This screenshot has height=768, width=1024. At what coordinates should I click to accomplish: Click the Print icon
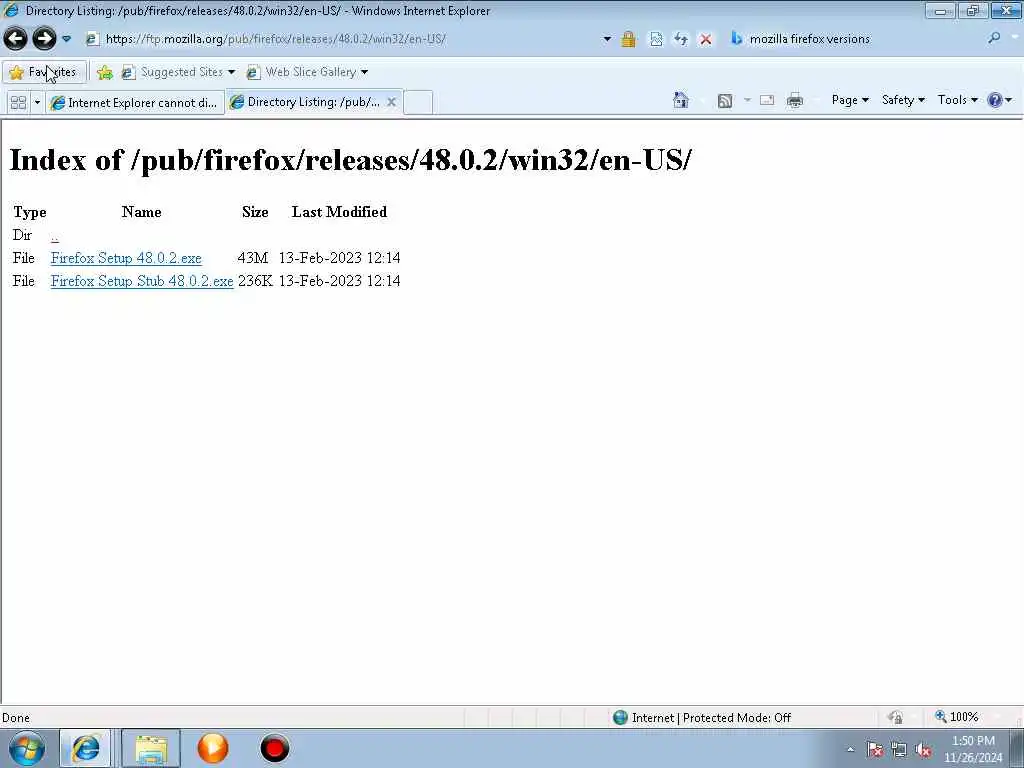click(x=795, y=101)
